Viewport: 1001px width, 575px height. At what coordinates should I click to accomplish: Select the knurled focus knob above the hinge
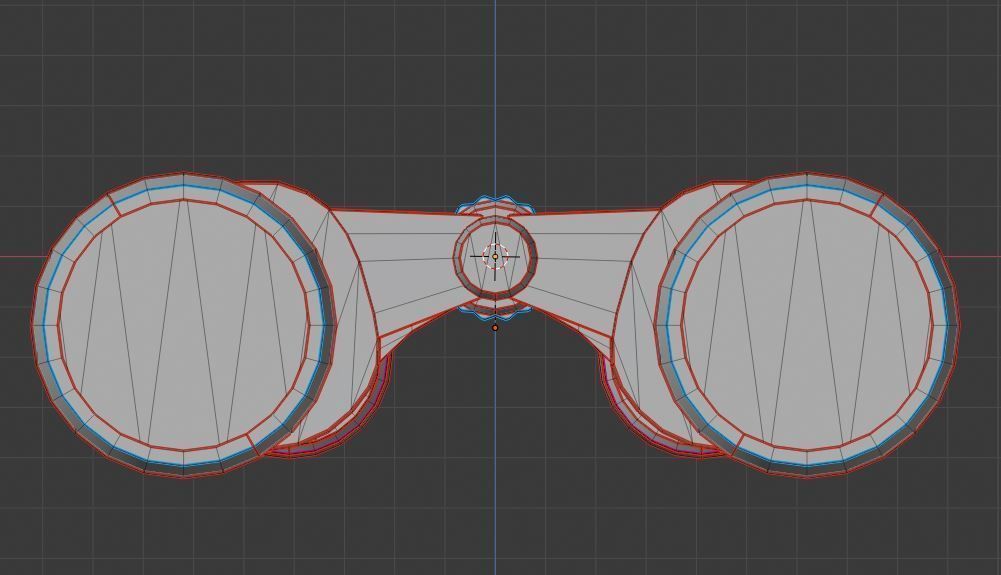(x=495, y=205)
